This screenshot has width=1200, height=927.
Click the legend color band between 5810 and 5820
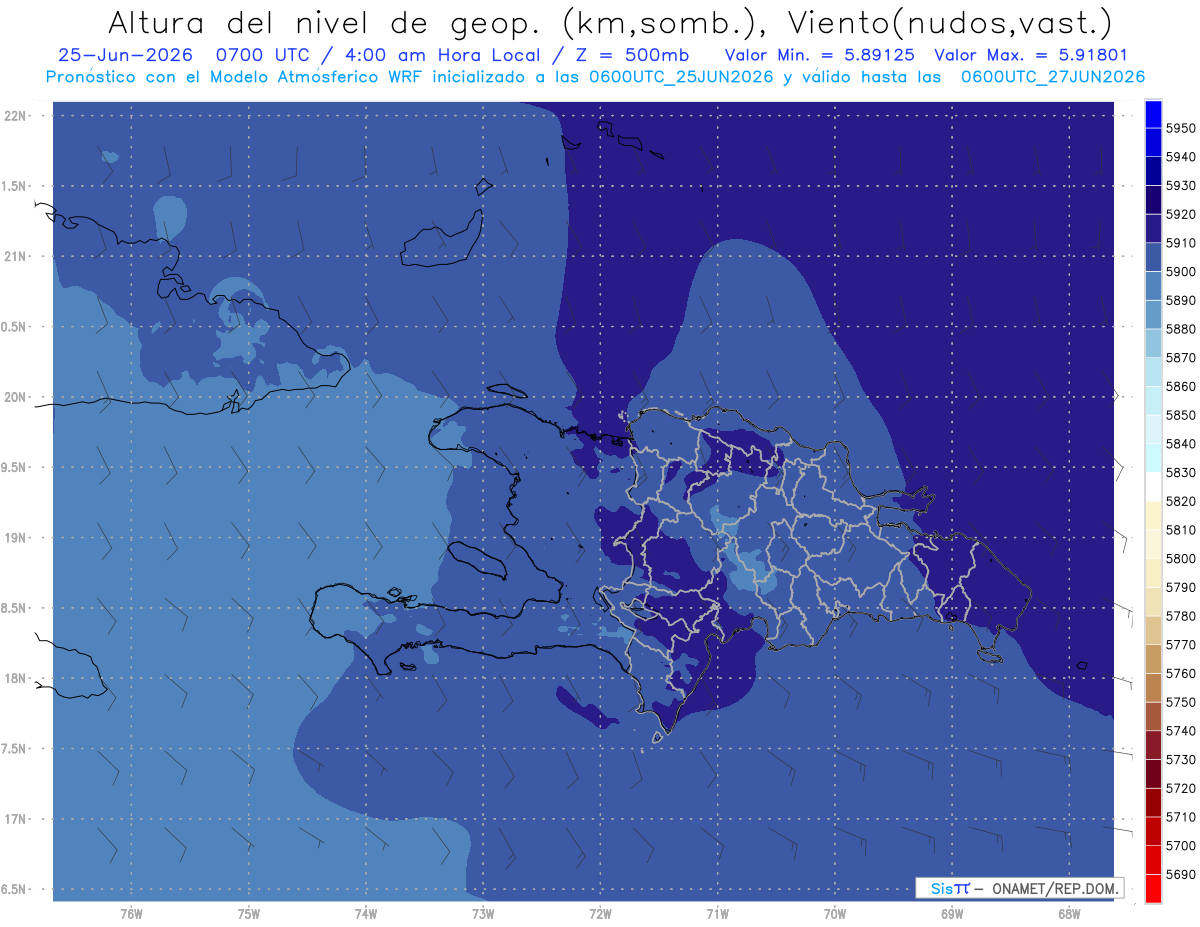coord(1152,516)
